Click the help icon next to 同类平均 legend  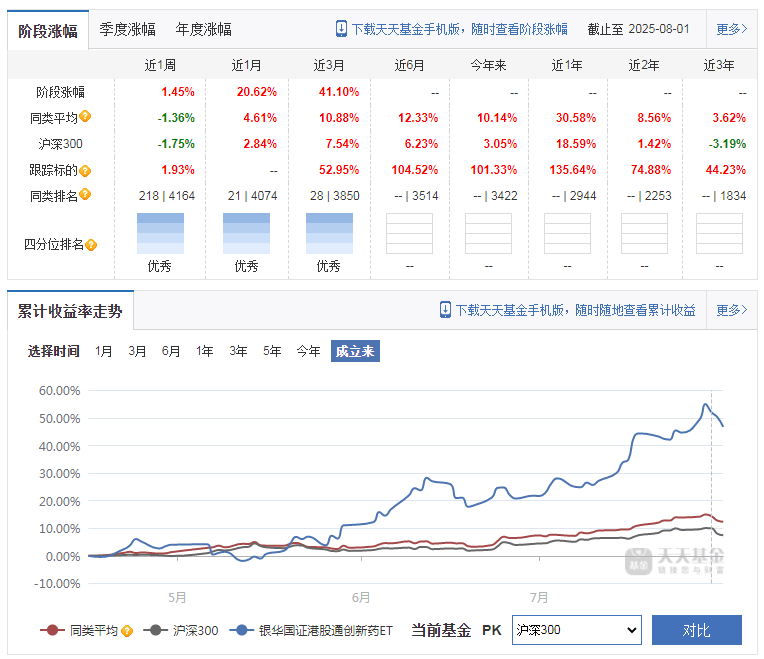[x=127, y=631]
